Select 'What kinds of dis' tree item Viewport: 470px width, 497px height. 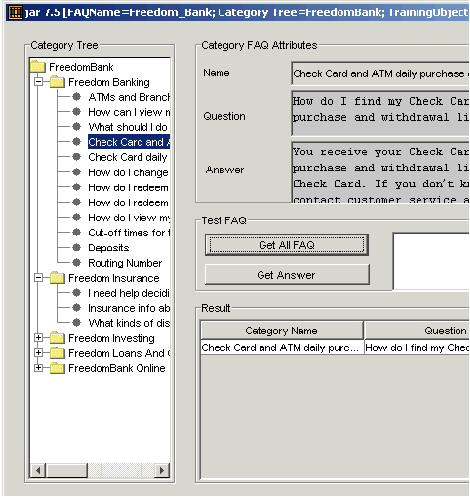coord(129,323)
